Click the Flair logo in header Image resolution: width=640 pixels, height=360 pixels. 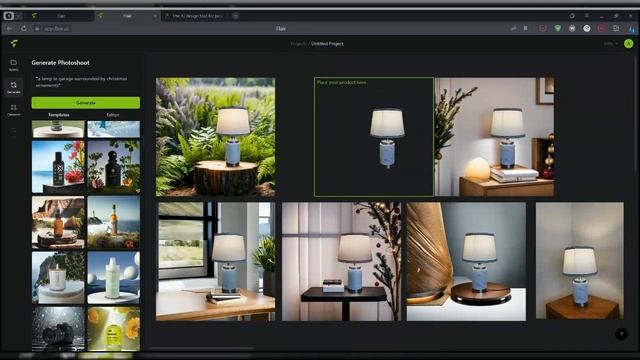click(x=14, y=43)
